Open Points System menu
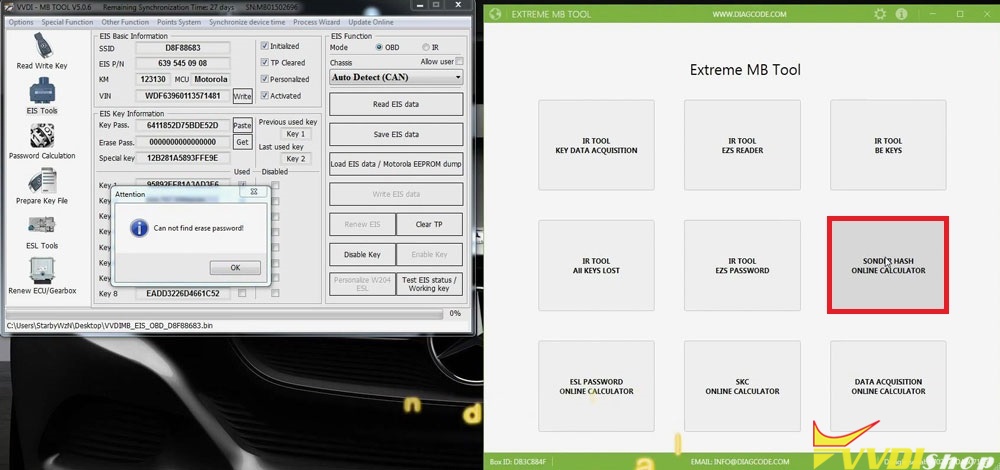 179,22
